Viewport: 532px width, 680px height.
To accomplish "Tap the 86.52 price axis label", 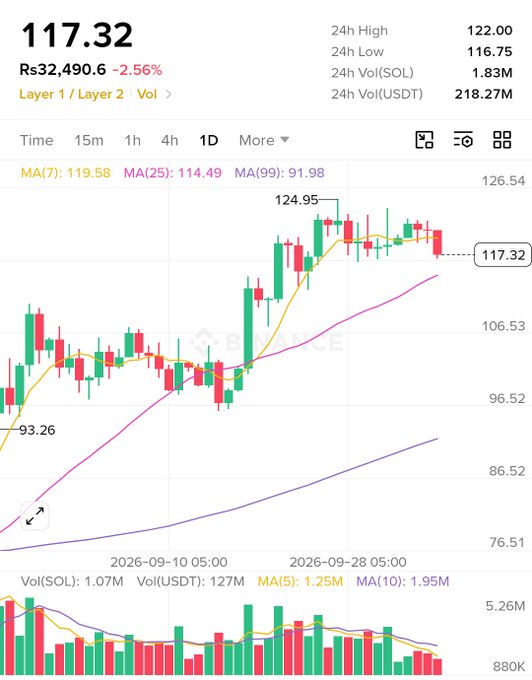I will tap(507, 471).
